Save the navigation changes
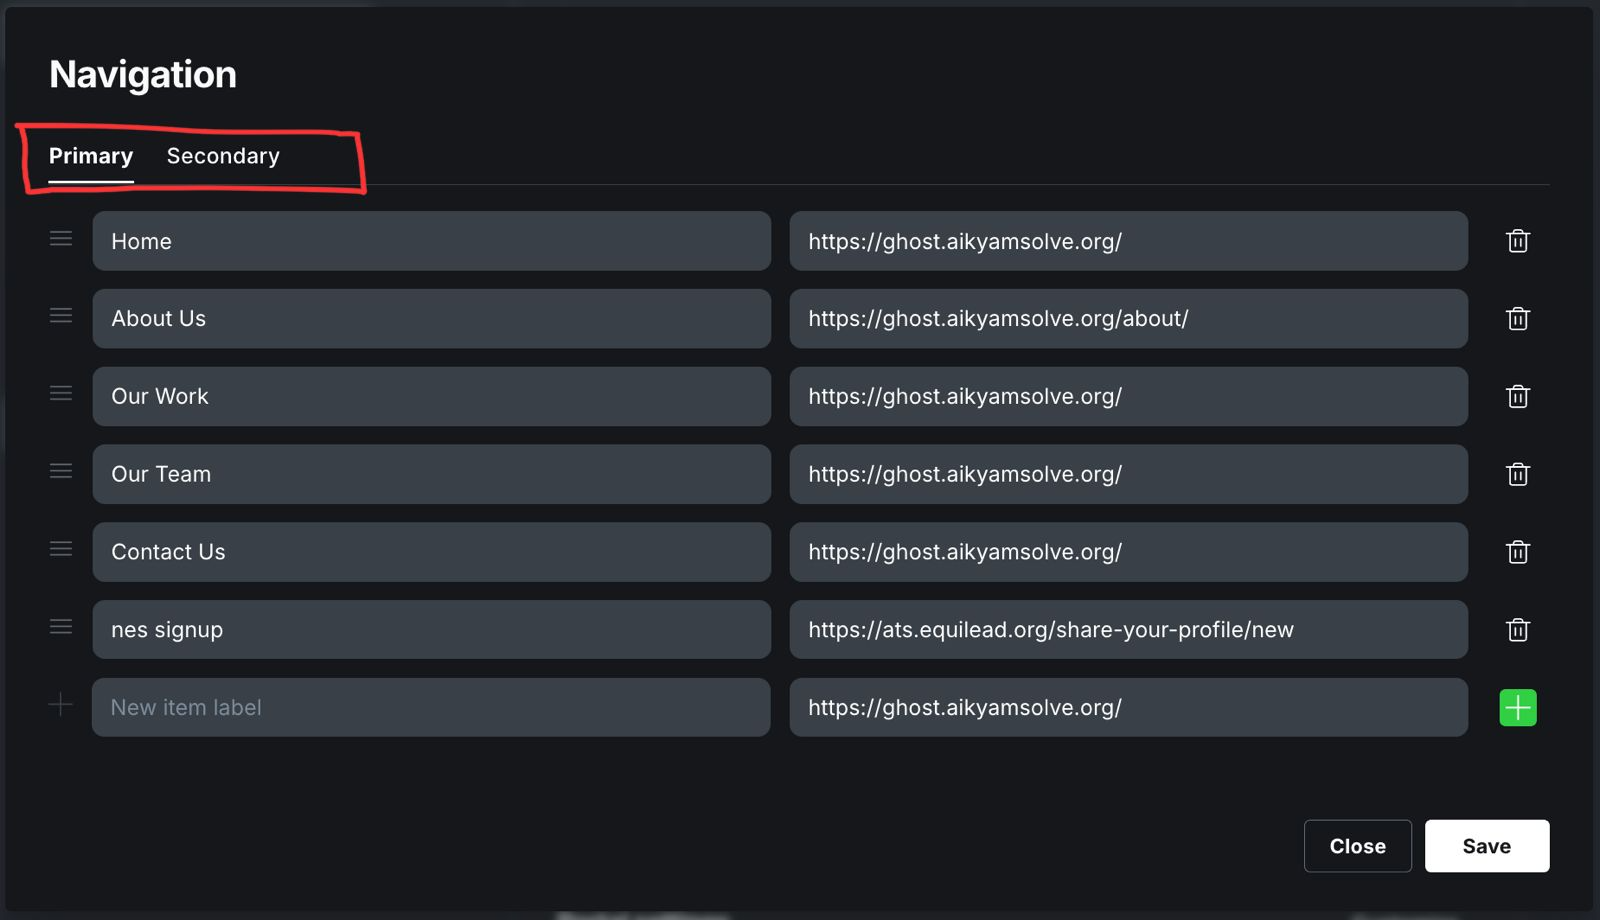 [x=1486, y=846]
